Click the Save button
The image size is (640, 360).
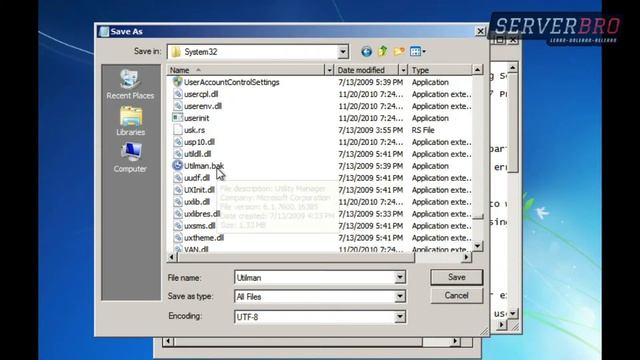(456, 277)
